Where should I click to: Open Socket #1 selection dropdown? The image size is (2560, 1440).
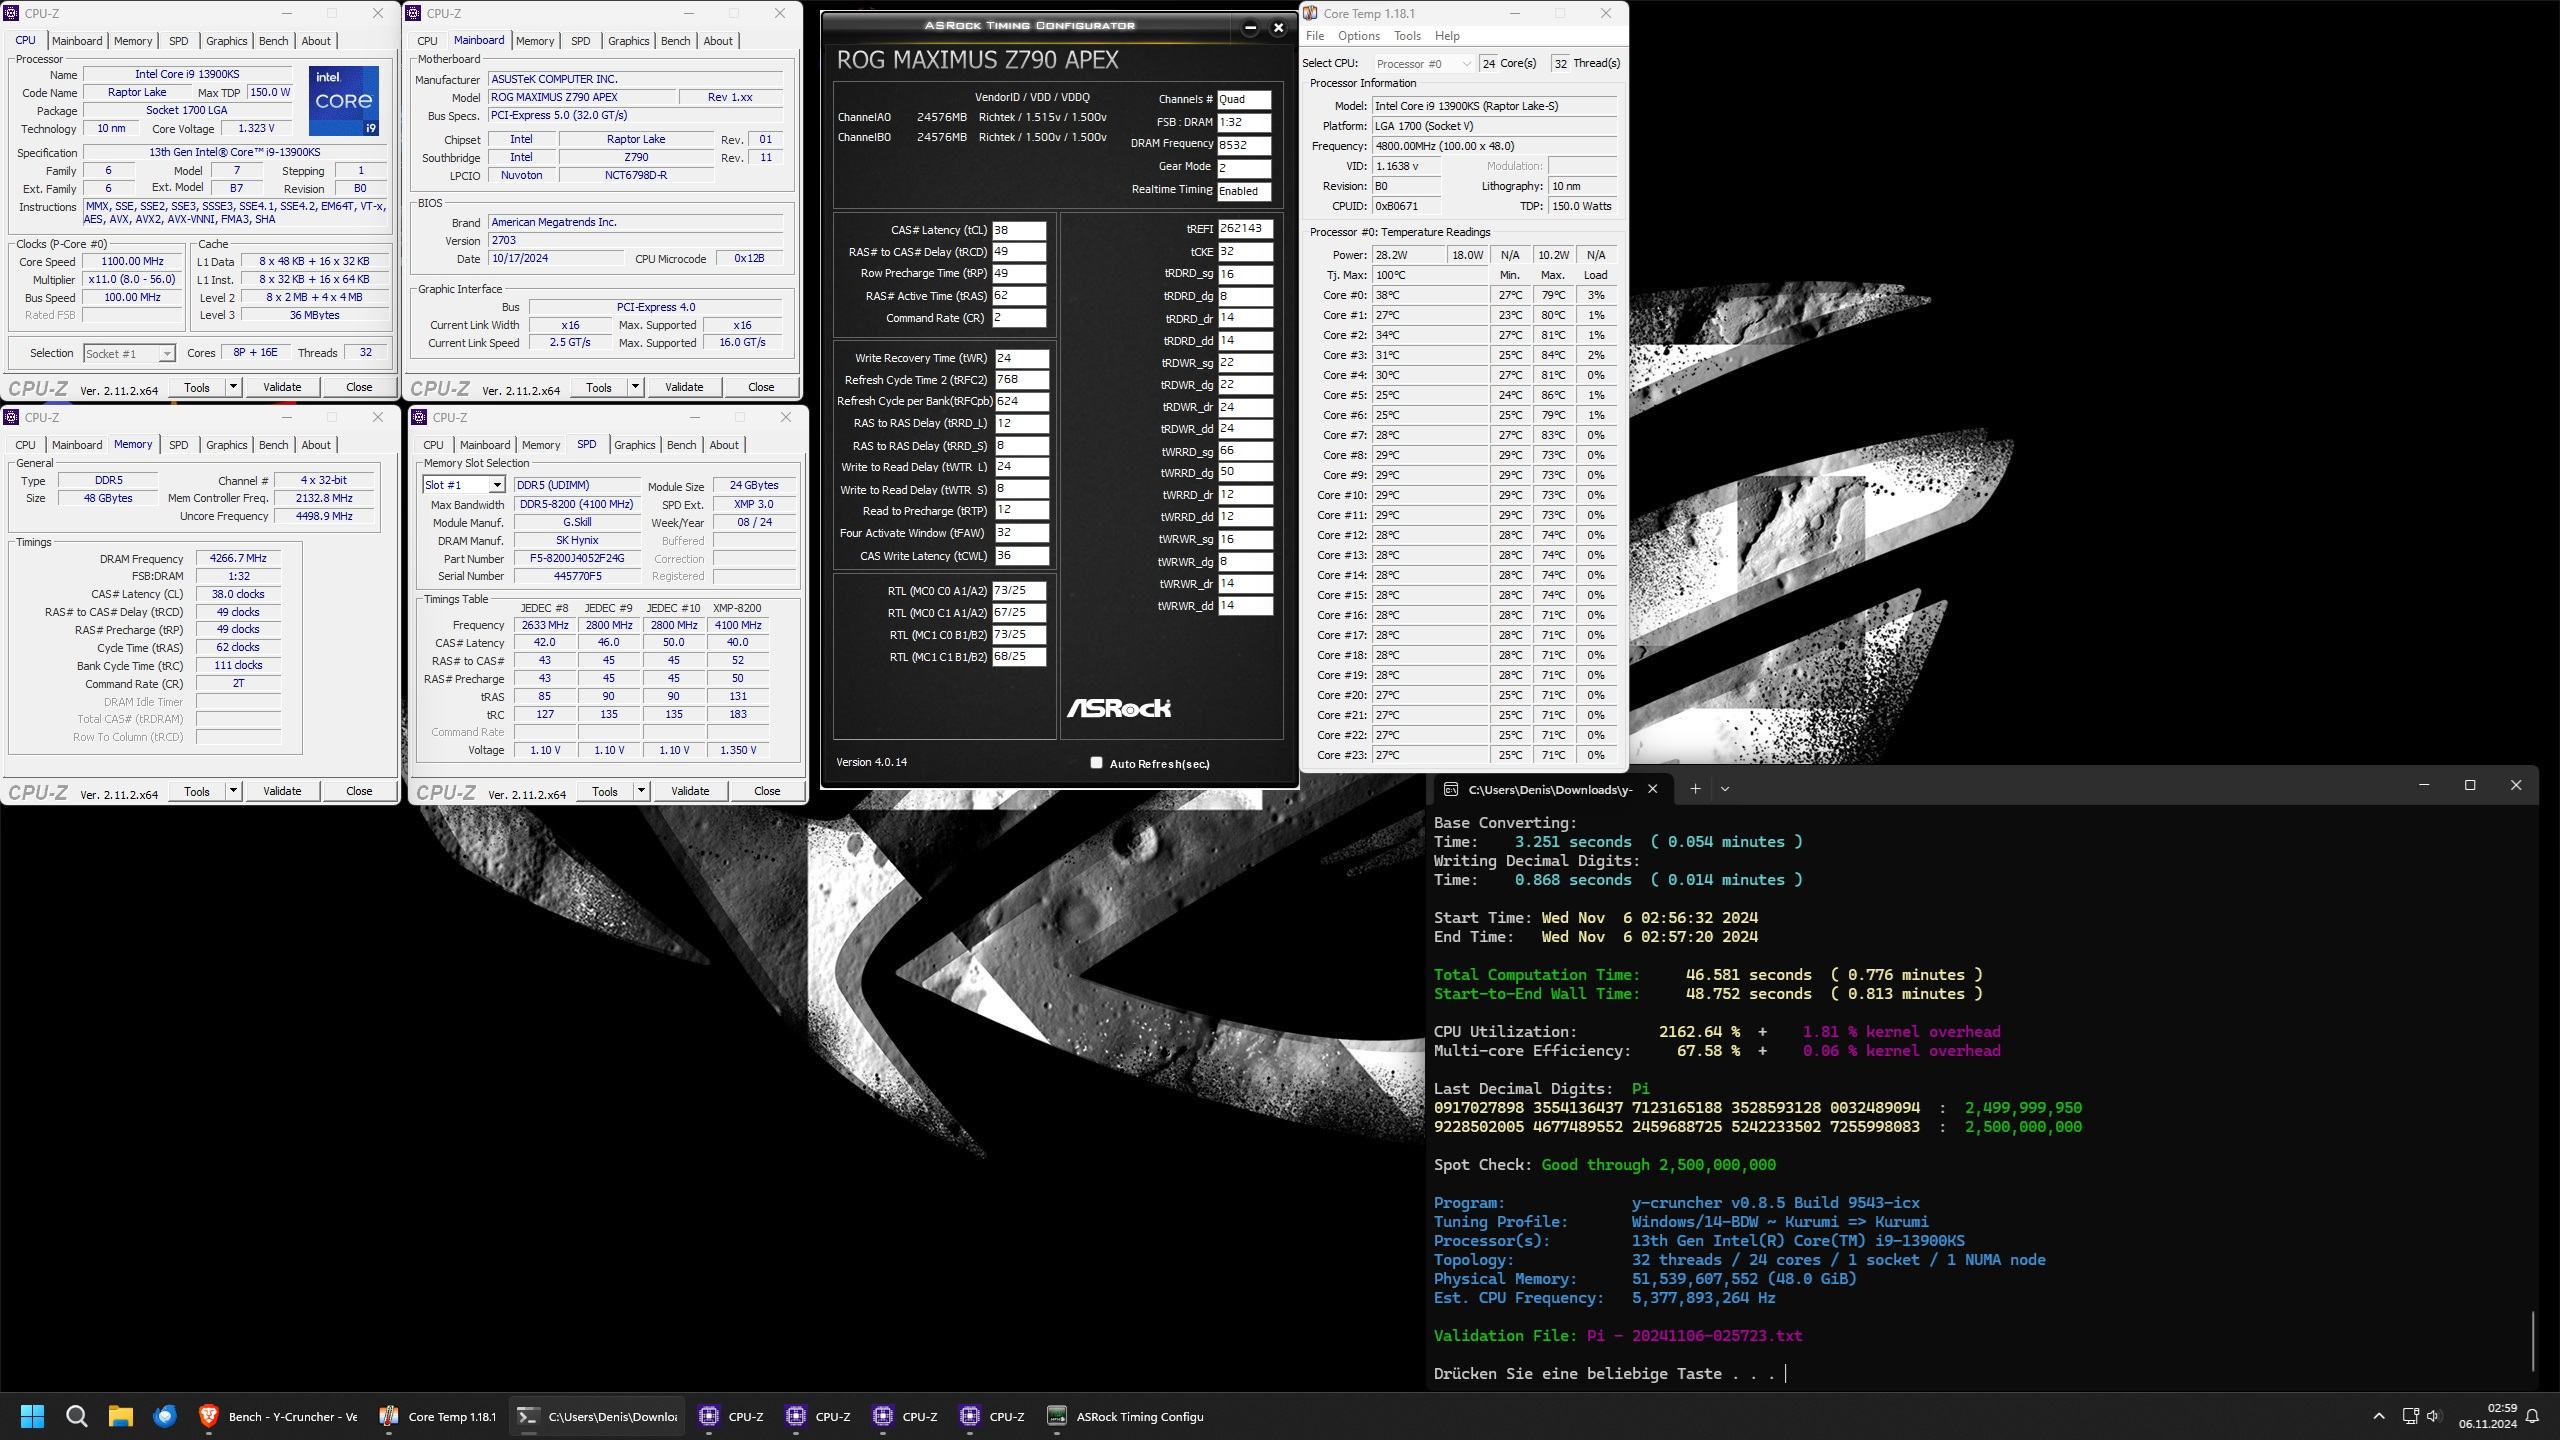click(129, 353)
